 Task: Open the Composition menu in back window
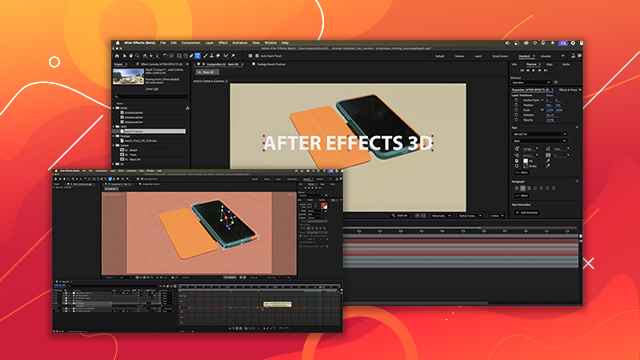tap(191, 43)
